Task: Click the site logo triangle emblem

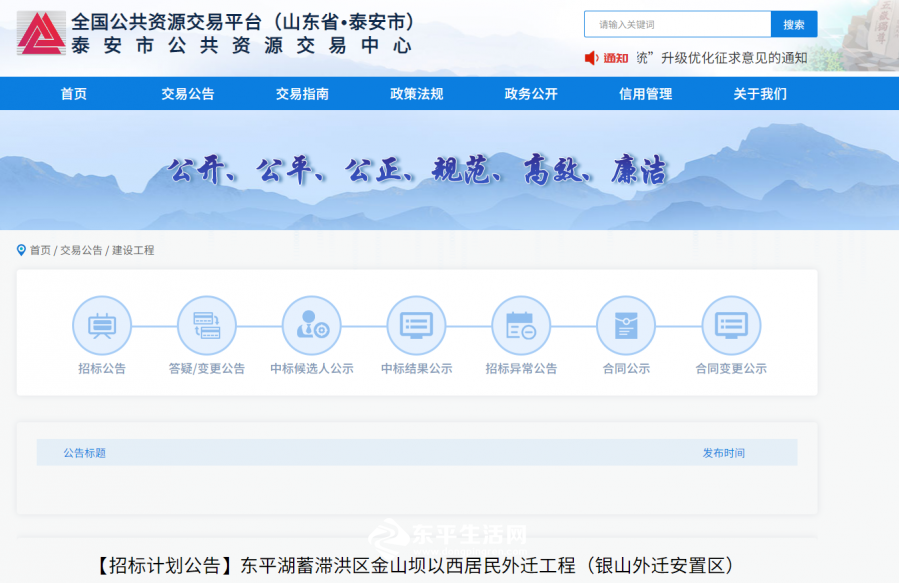Action: pyautogui.click(x=41, y=34)
